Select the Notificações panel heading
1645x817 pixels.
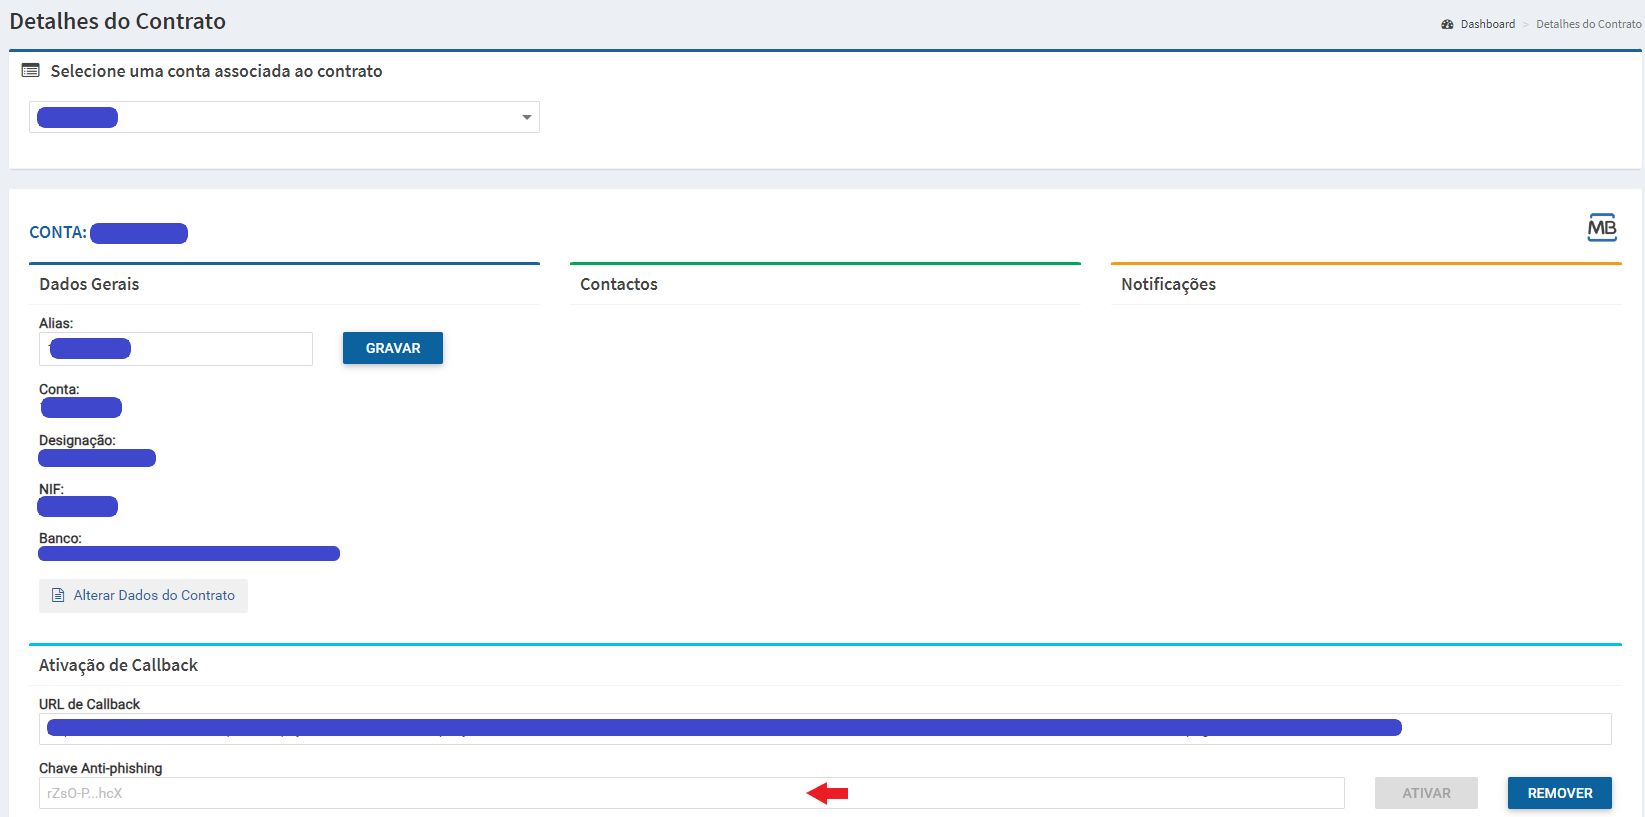pos(1168,285)
